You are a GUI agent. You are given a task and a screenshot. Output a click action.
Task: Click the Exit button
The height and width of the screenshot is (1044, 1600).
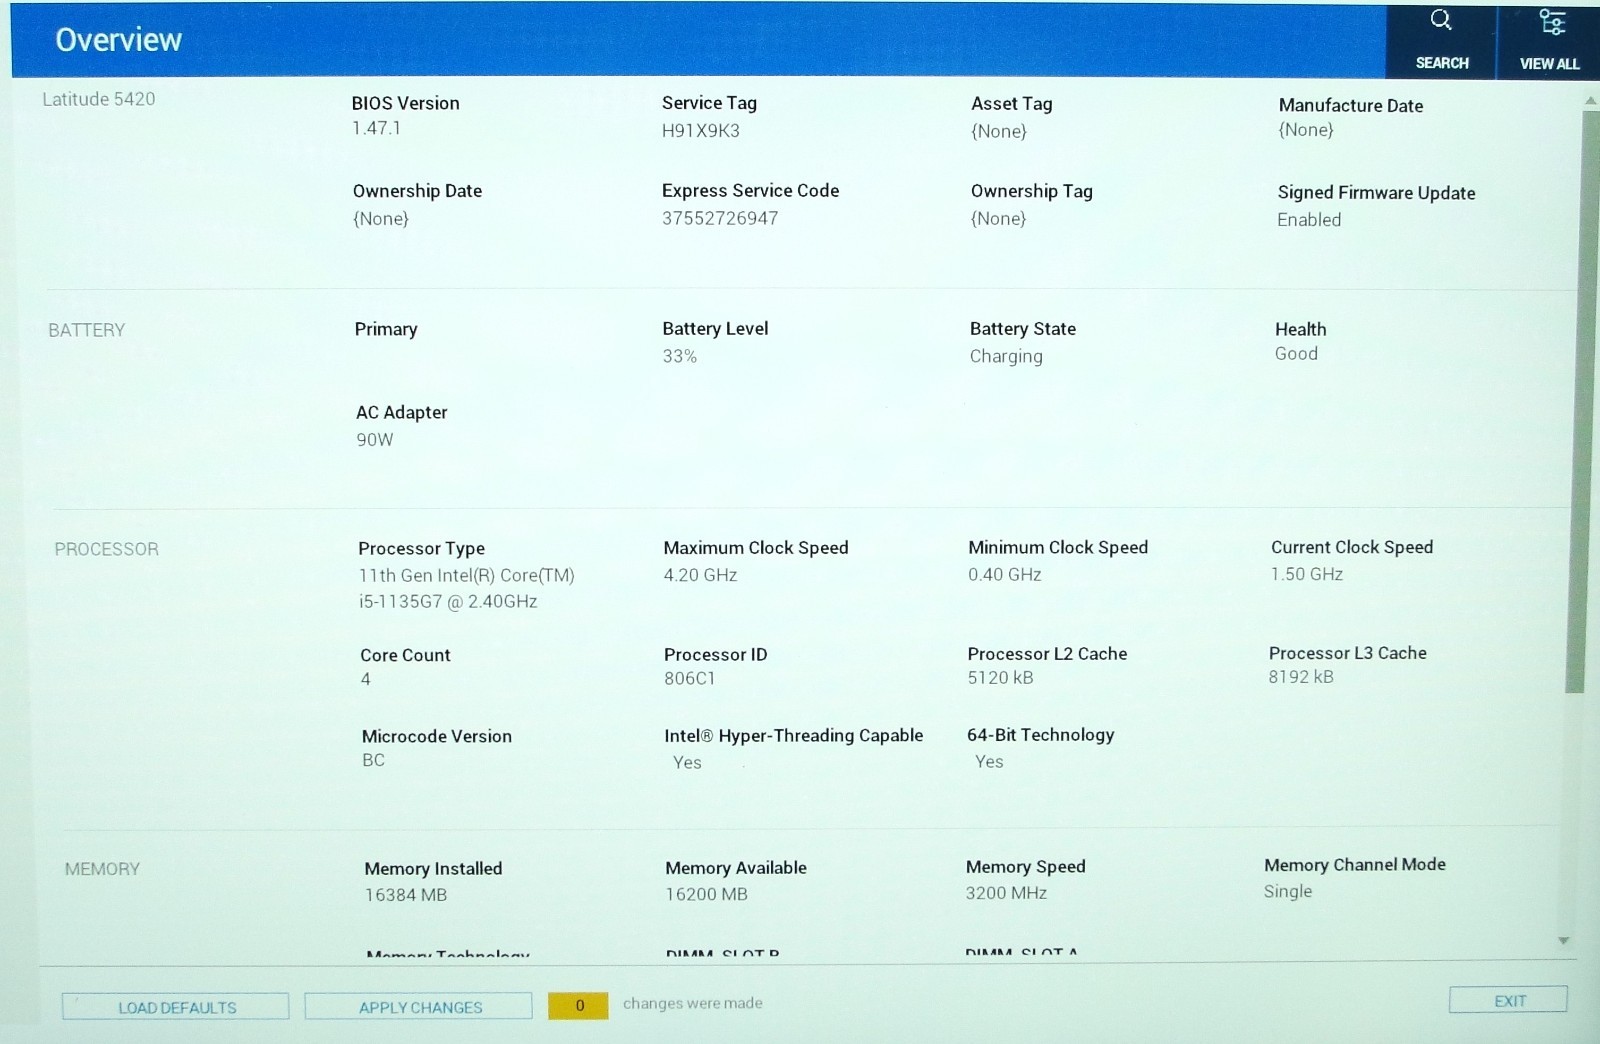[1508, 1000]
